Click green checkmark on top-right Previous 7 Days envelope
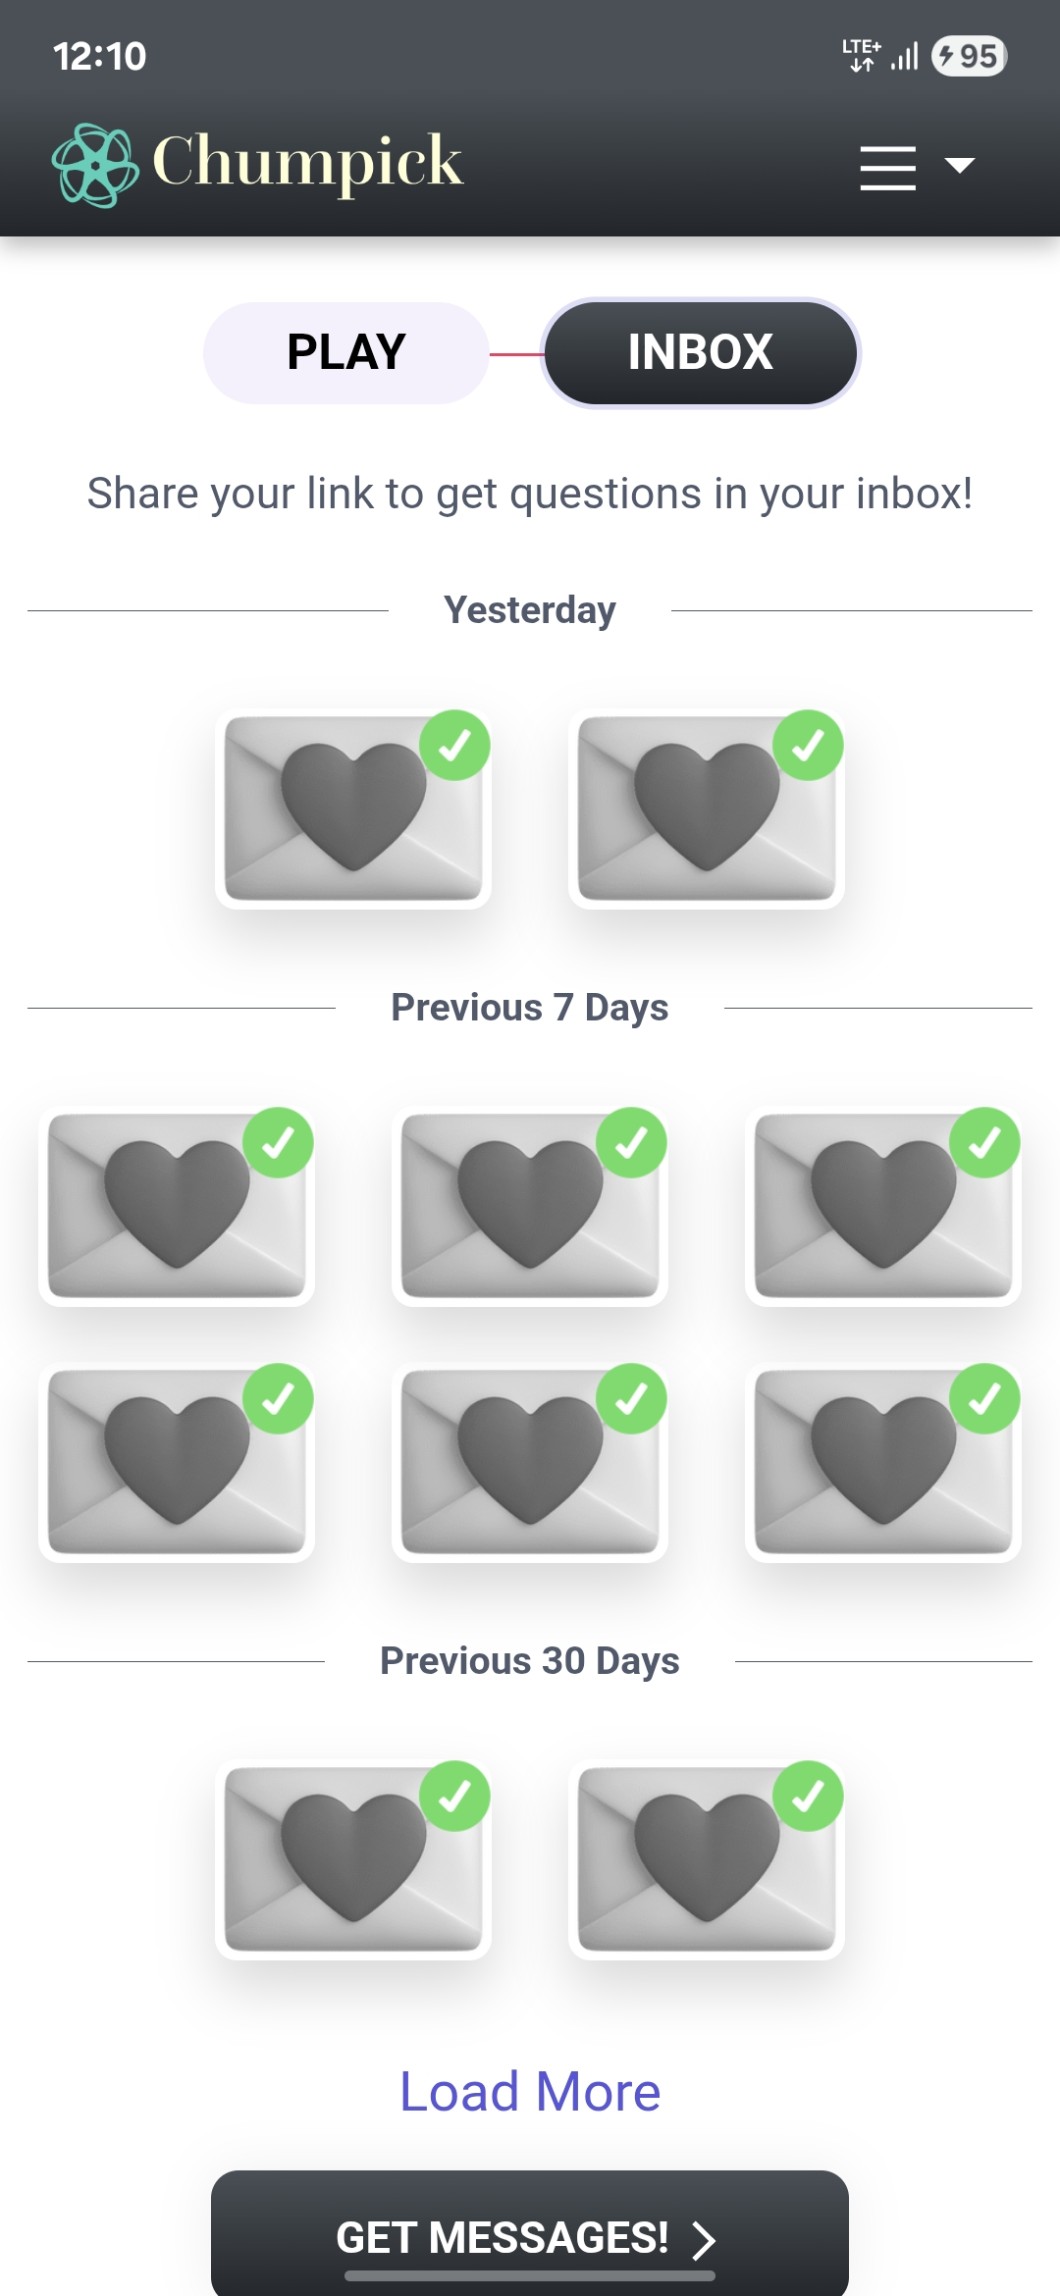The height and width of the screenshot is (2296, 1060). coord(985,1142)
